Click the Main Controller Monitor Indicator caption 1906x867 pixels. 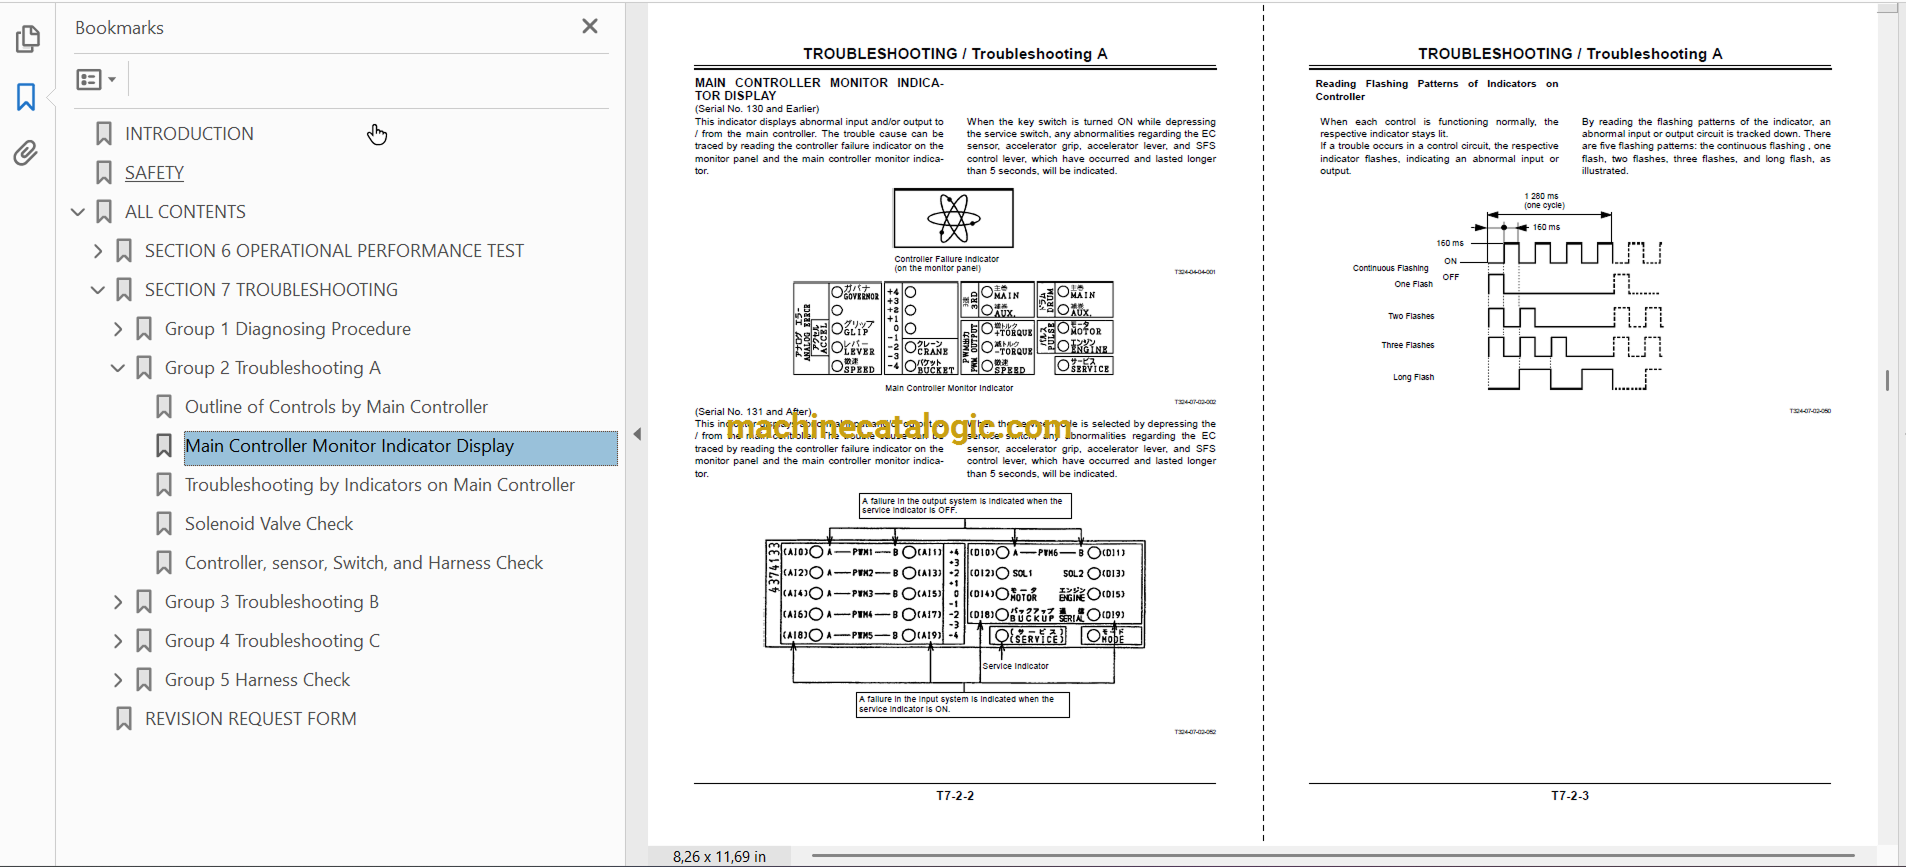pos(948,388)
